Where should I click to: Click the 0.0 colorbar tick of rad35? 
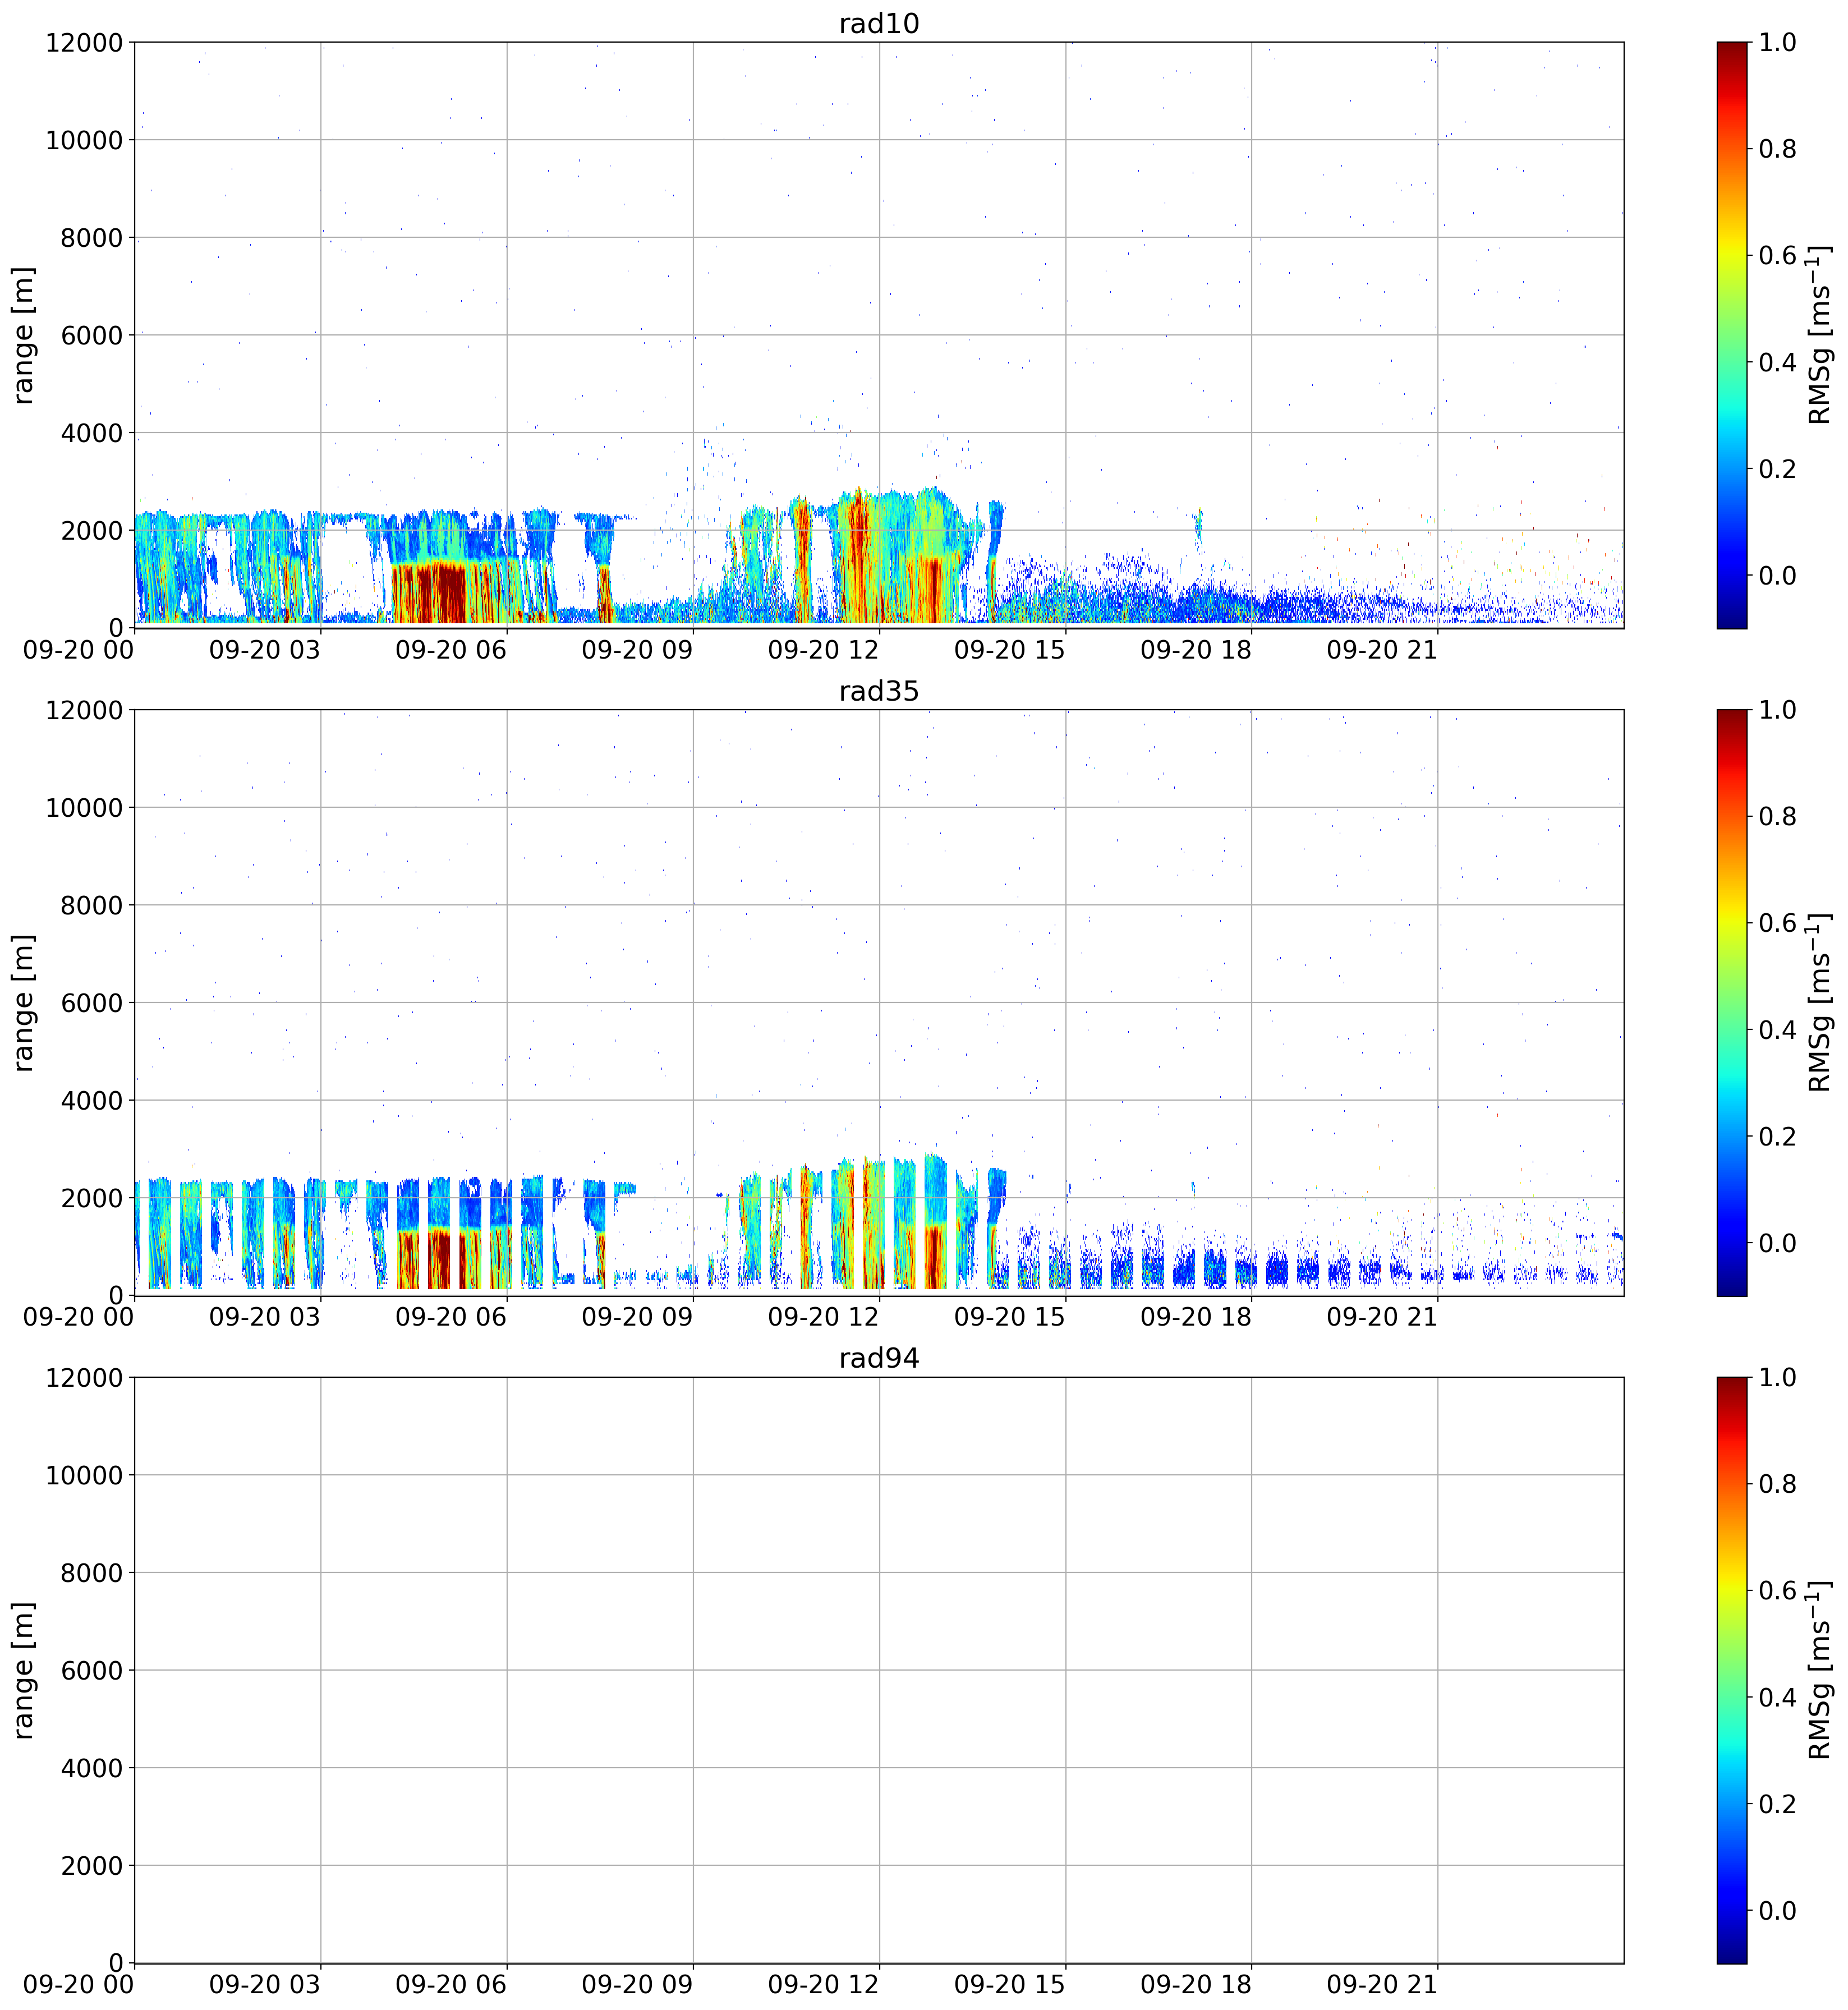coord(1777,1243)
